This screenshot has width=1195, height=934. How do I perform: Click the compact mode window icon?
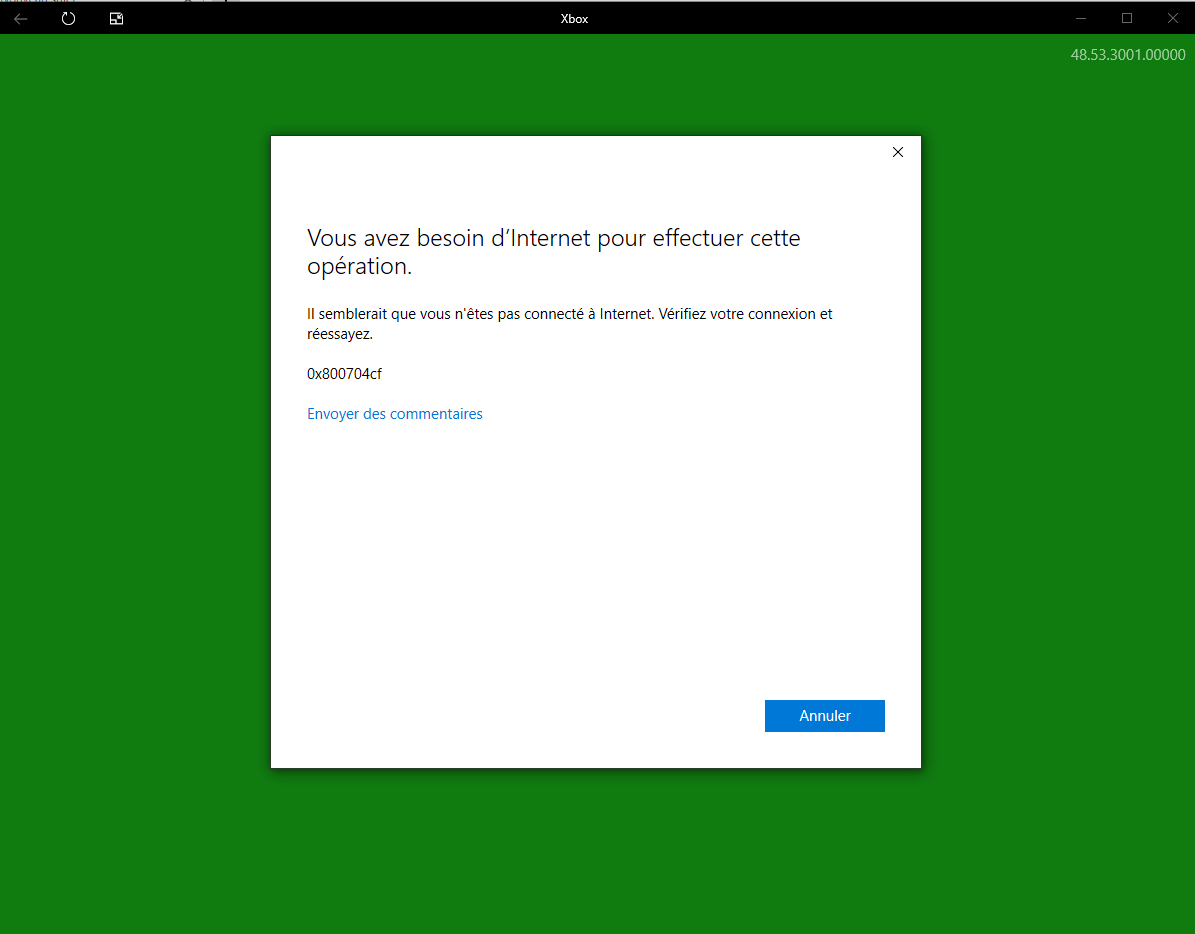(x=116, y=18)
